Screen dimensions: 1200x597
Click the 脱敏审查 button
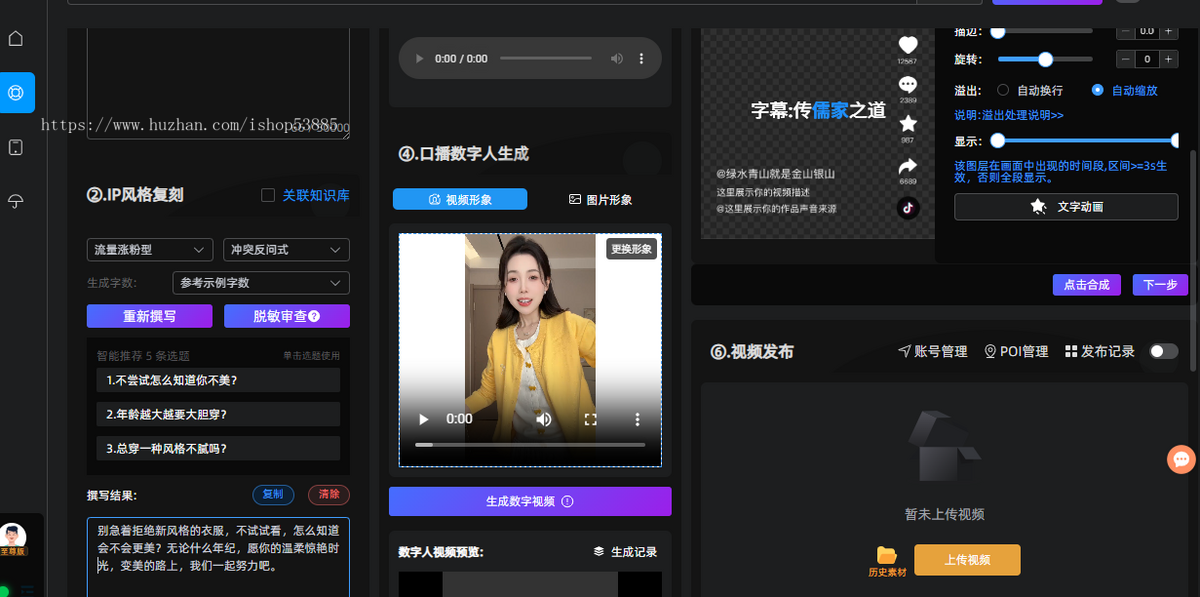(x=287, y=316)
